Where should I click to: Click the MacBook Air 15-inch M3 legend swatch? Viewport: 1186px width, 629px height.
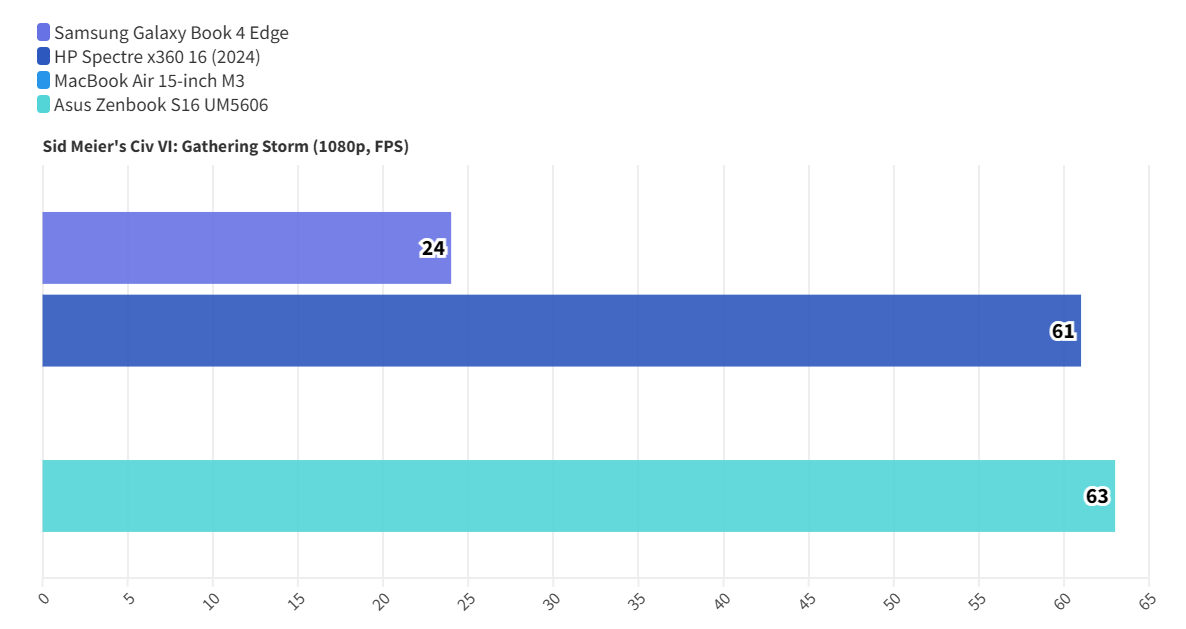click(43, 81)
